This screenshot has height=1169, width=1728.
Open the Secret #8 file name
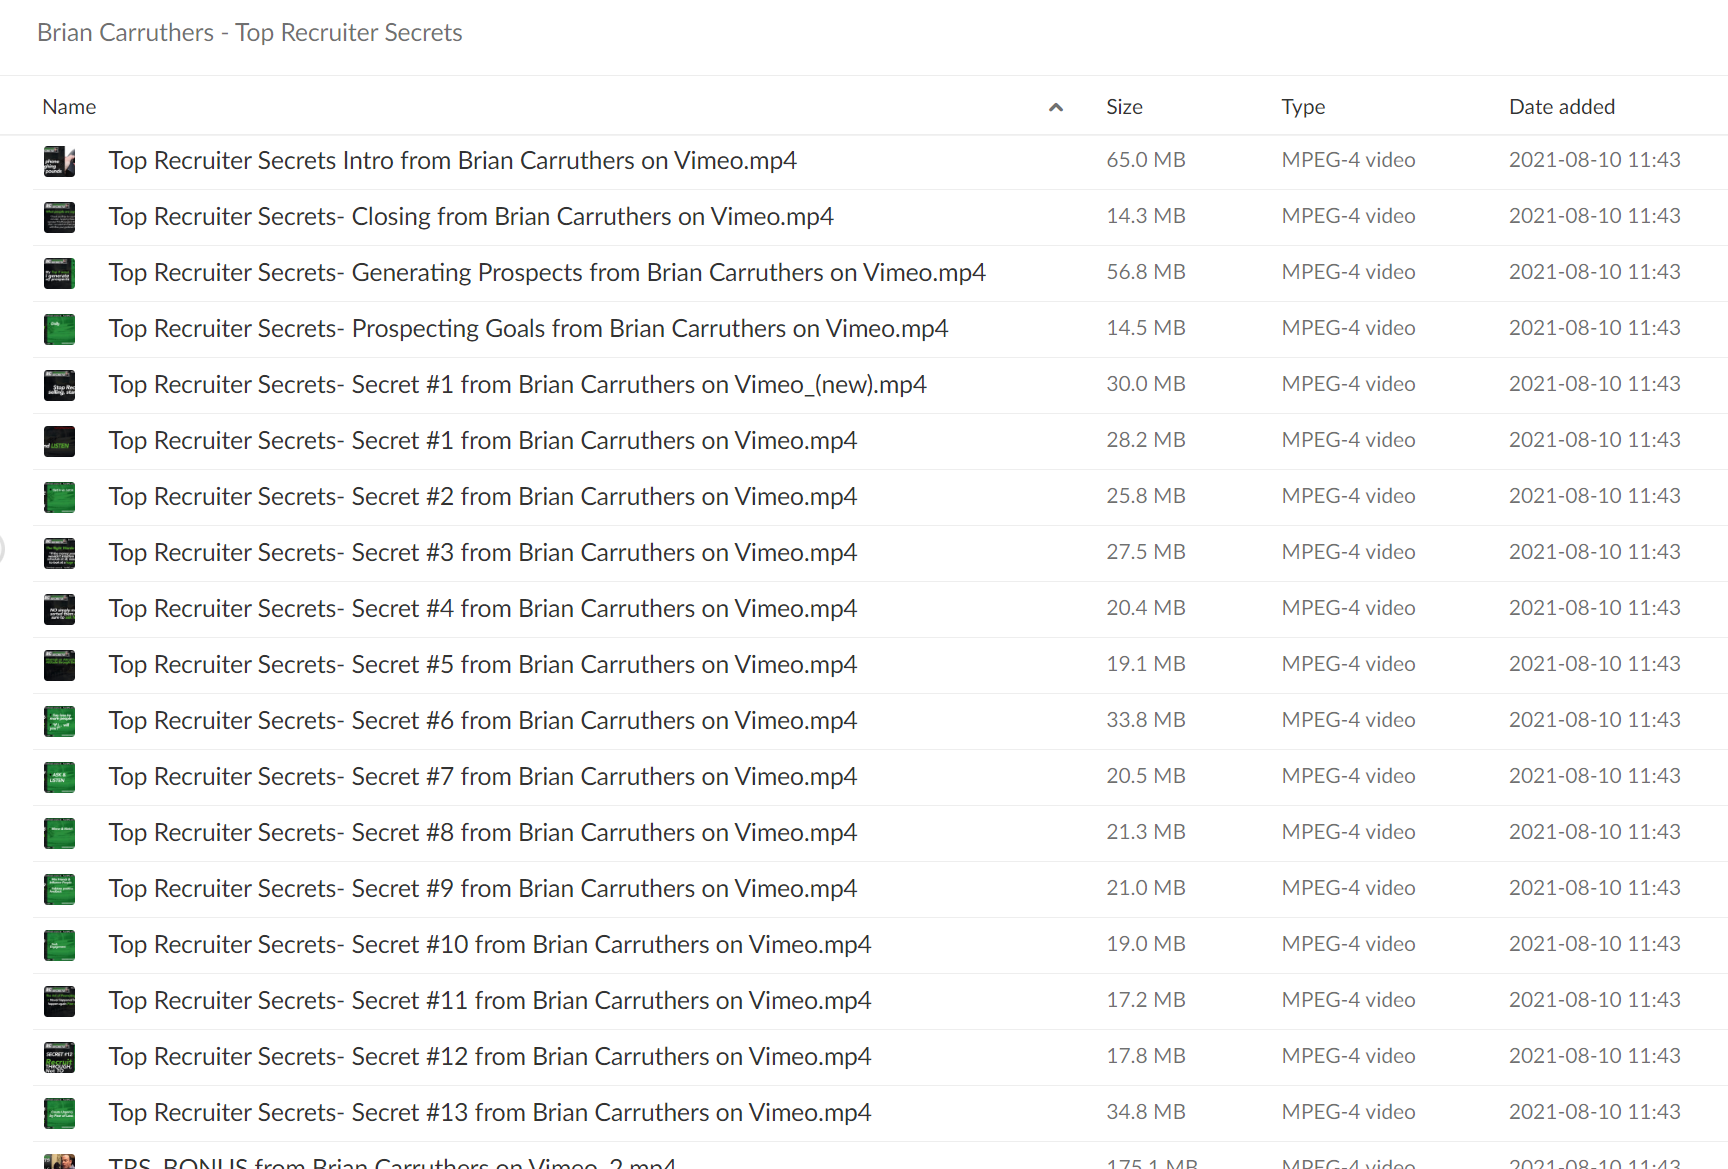pyautogui.click(x=482, y=833)
